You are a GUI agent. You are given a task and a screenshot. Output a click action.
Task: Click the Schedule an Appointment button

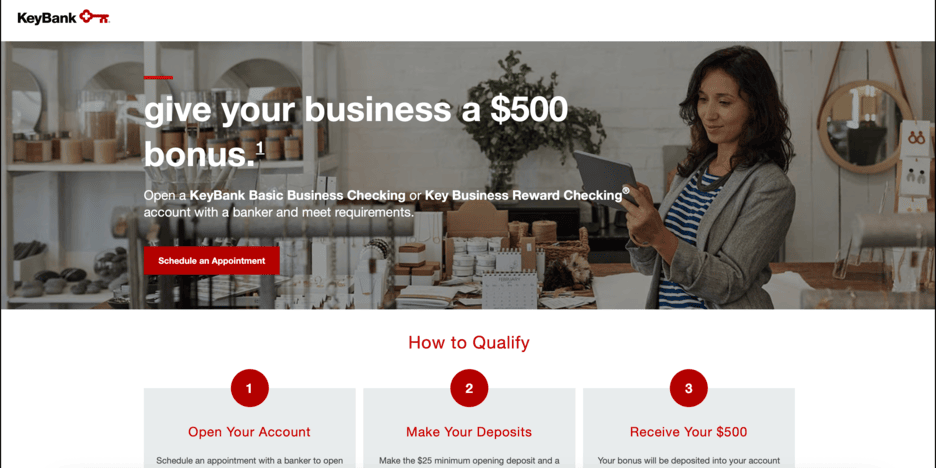211,261
